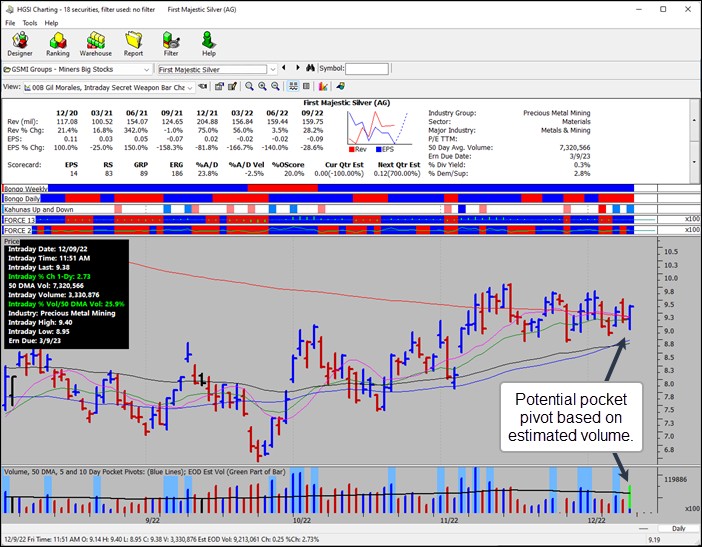The image size is (702, 547).
Task: Click the edit chart pencil icon
Action: pyautogui.click(x=232, y=86)
